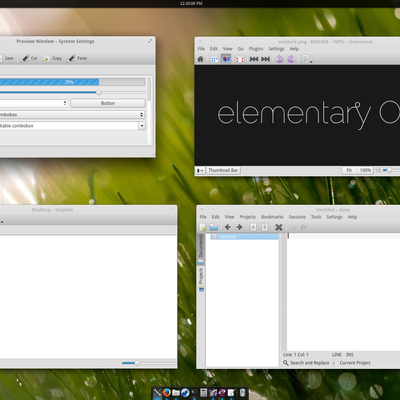Open Gwenview Go menu

pos(241,49)
